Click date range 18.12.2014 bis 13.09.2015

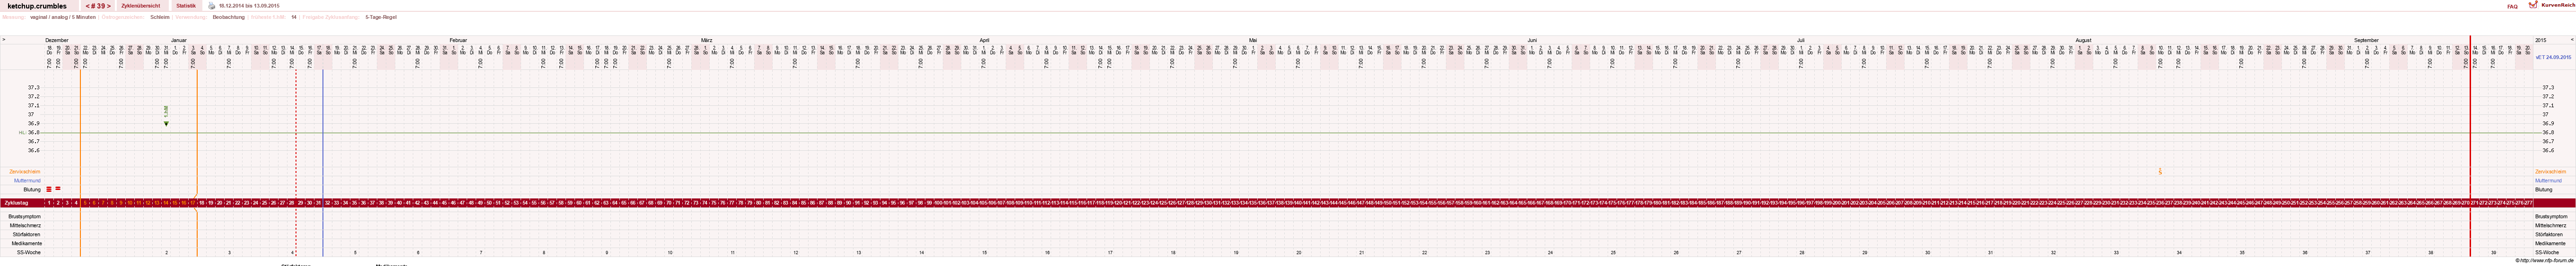tap(249, 6)
